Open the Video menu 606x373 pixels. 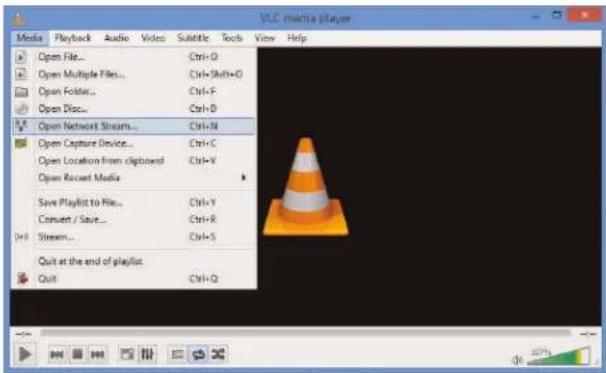click(x=153, y=38)
